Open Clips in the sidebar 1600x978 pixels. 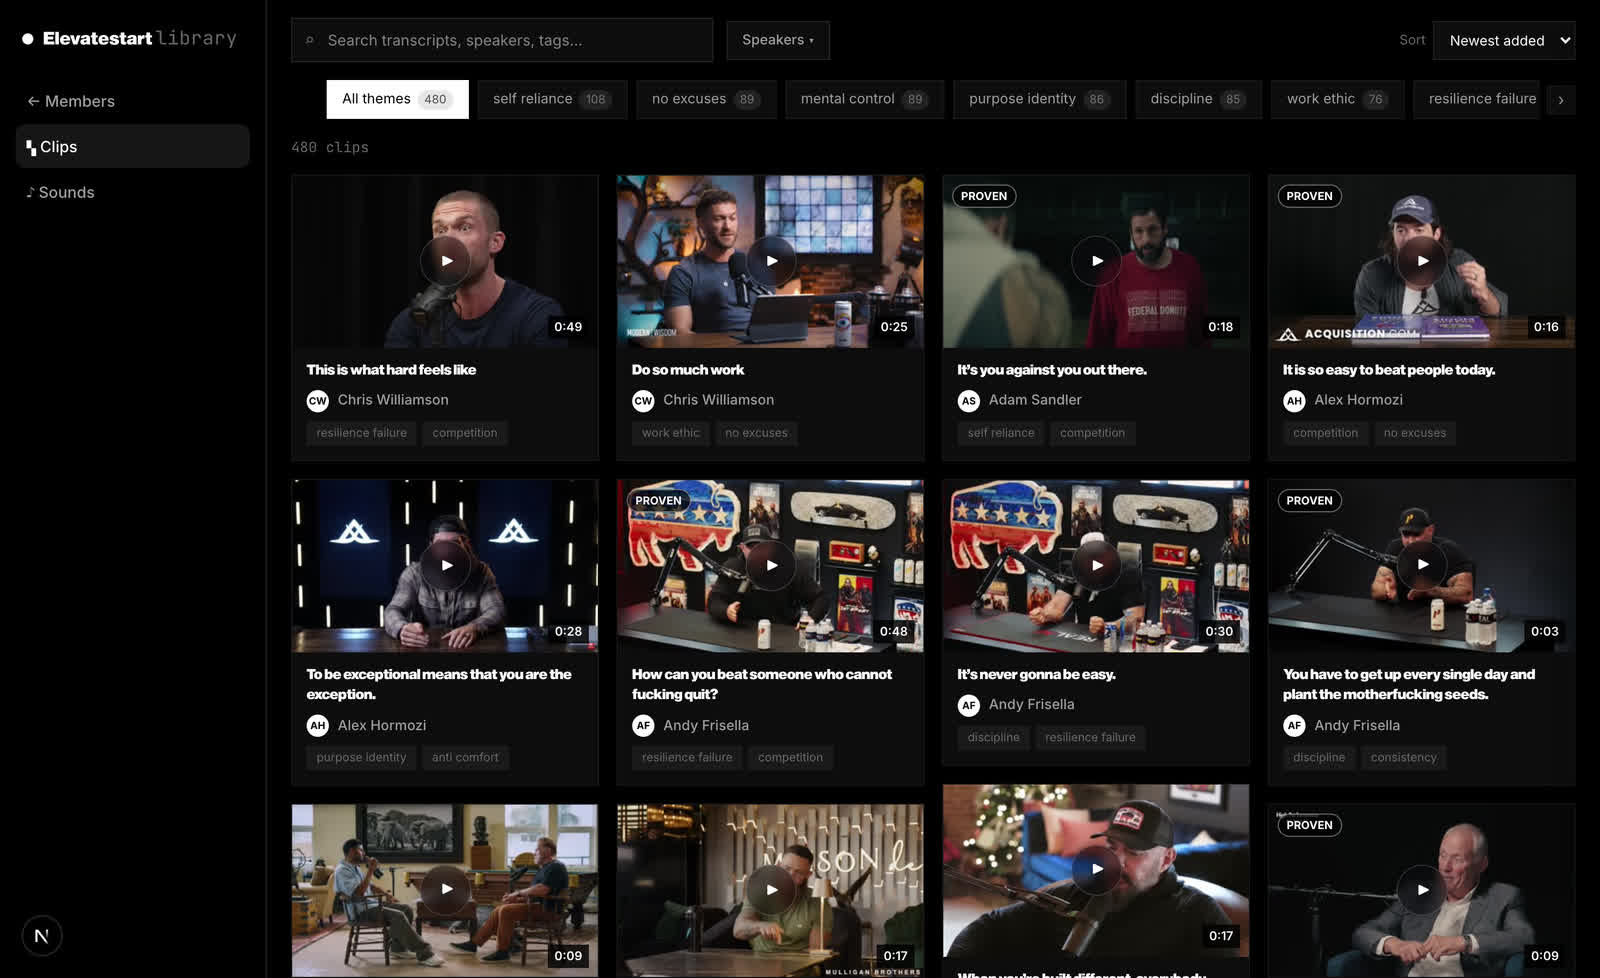coord(133,146)
